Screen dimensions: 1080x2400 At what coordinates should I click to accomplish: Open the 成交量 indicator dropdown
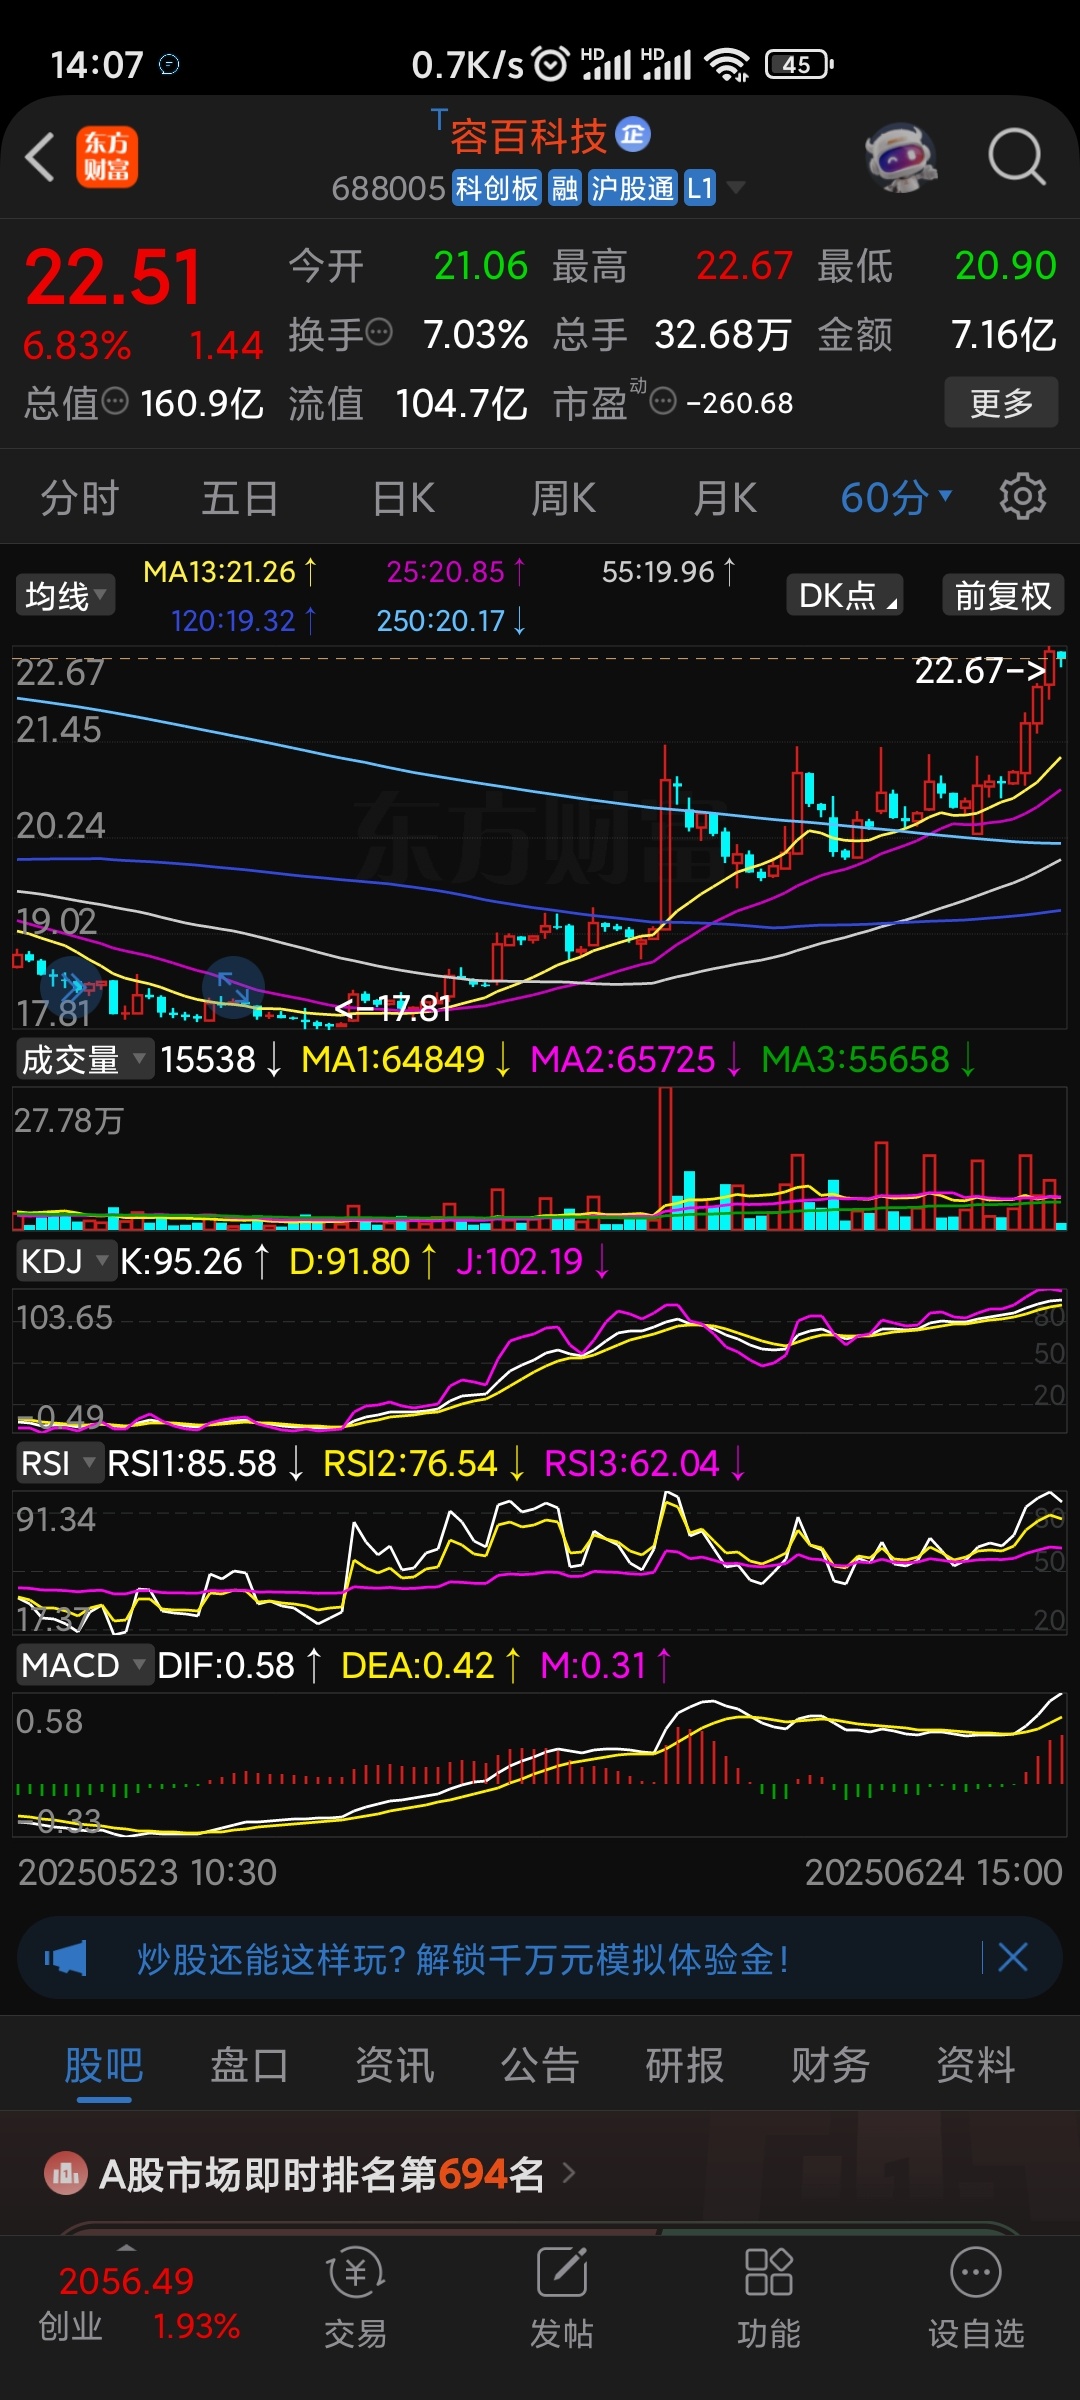(85, 1059)
